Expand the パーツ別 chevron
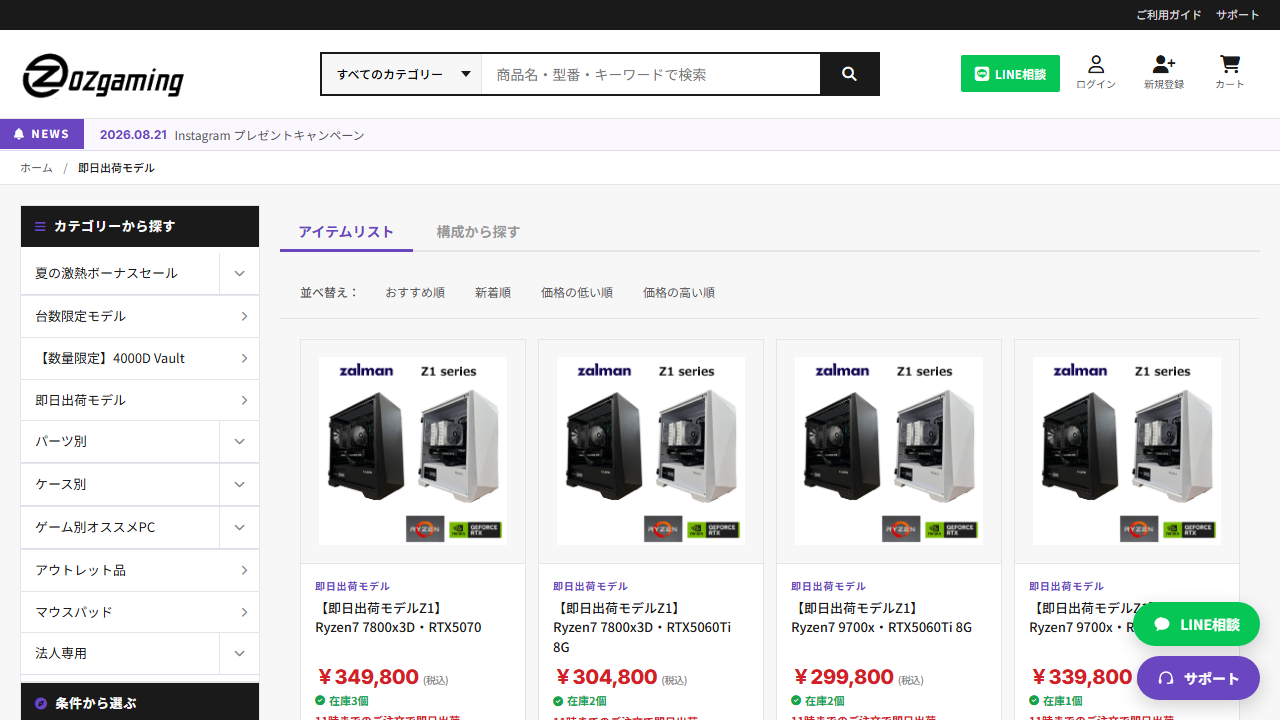 pyautogui.click(x=239, y=441)
